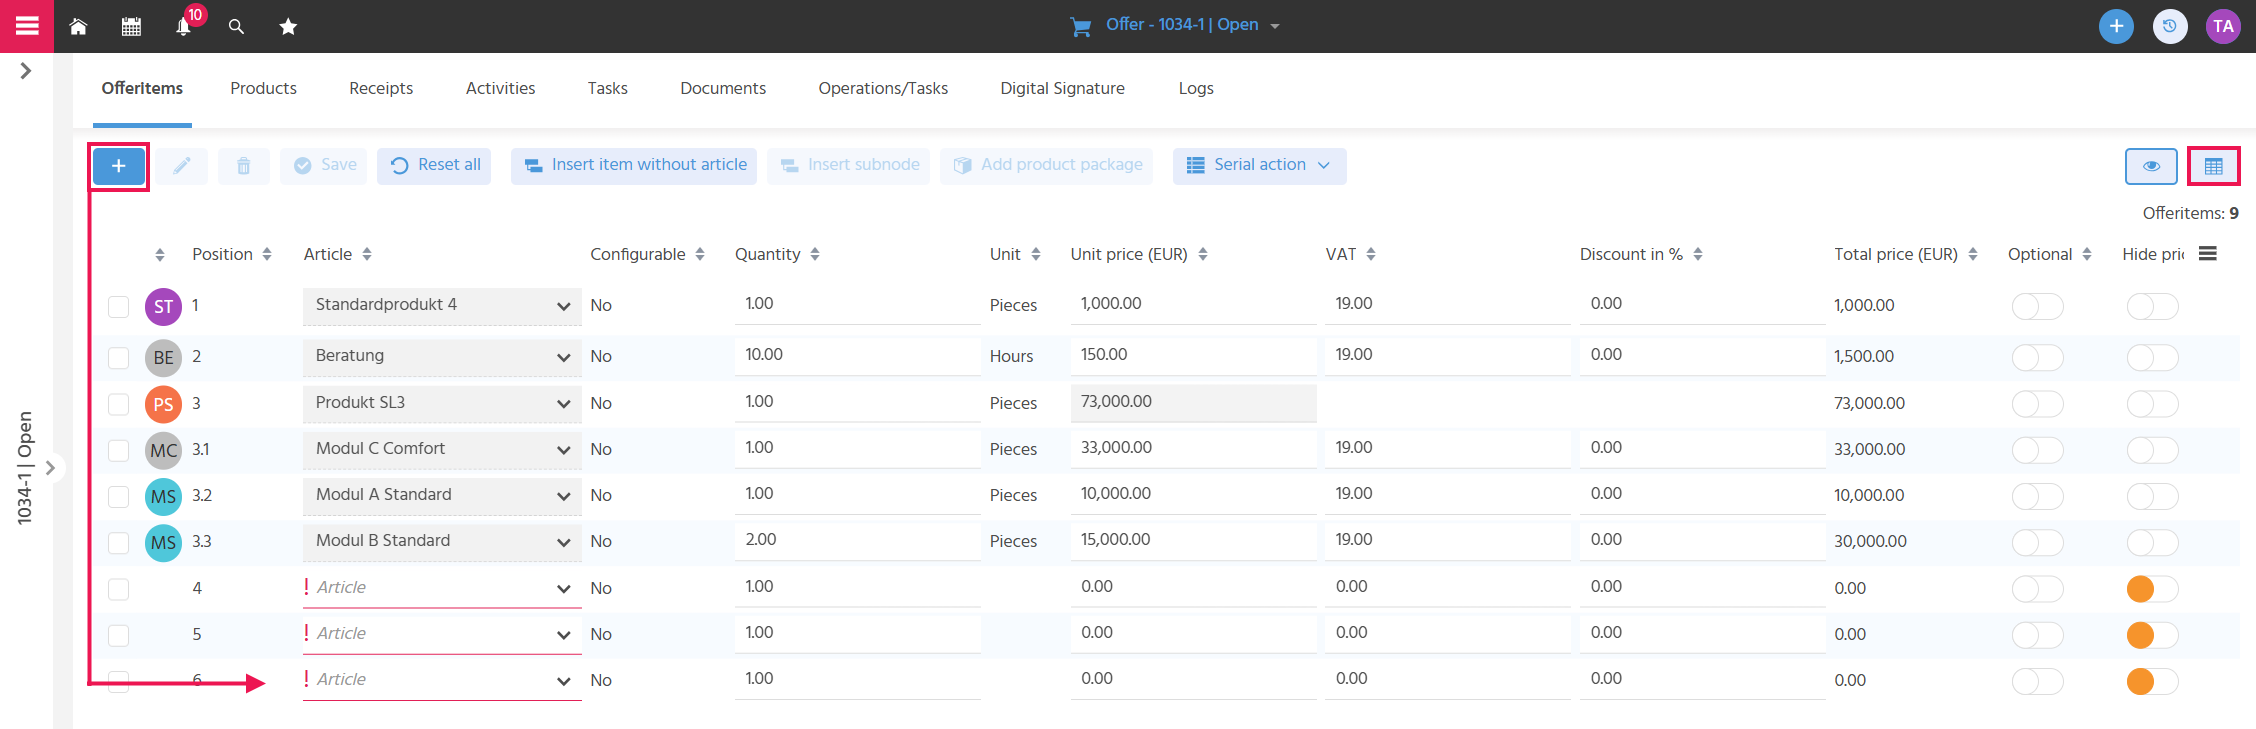Click the BE avatar of Beratung row
This screenshot has height=729, width=2256.
[x=163, y=357]
